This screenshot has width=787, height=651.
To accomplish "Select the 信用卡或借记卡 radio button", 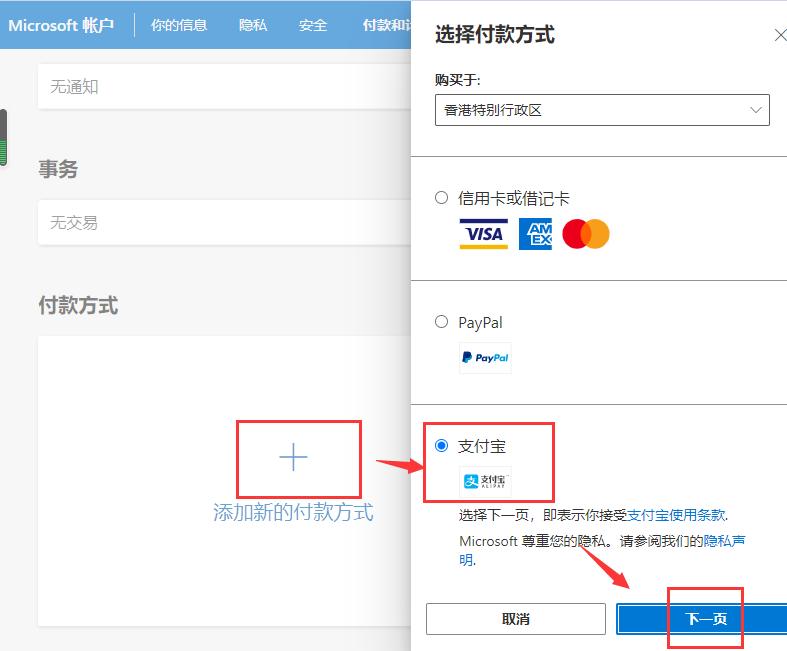I will click(x=441, y=198).
